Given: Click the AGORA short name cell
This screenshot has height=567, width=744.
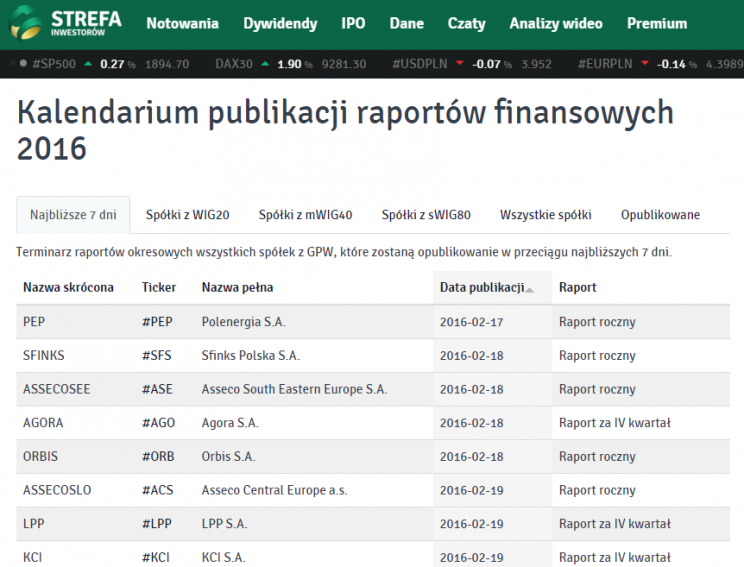Looking at the screenshot, I should click(x=43, y=423).
